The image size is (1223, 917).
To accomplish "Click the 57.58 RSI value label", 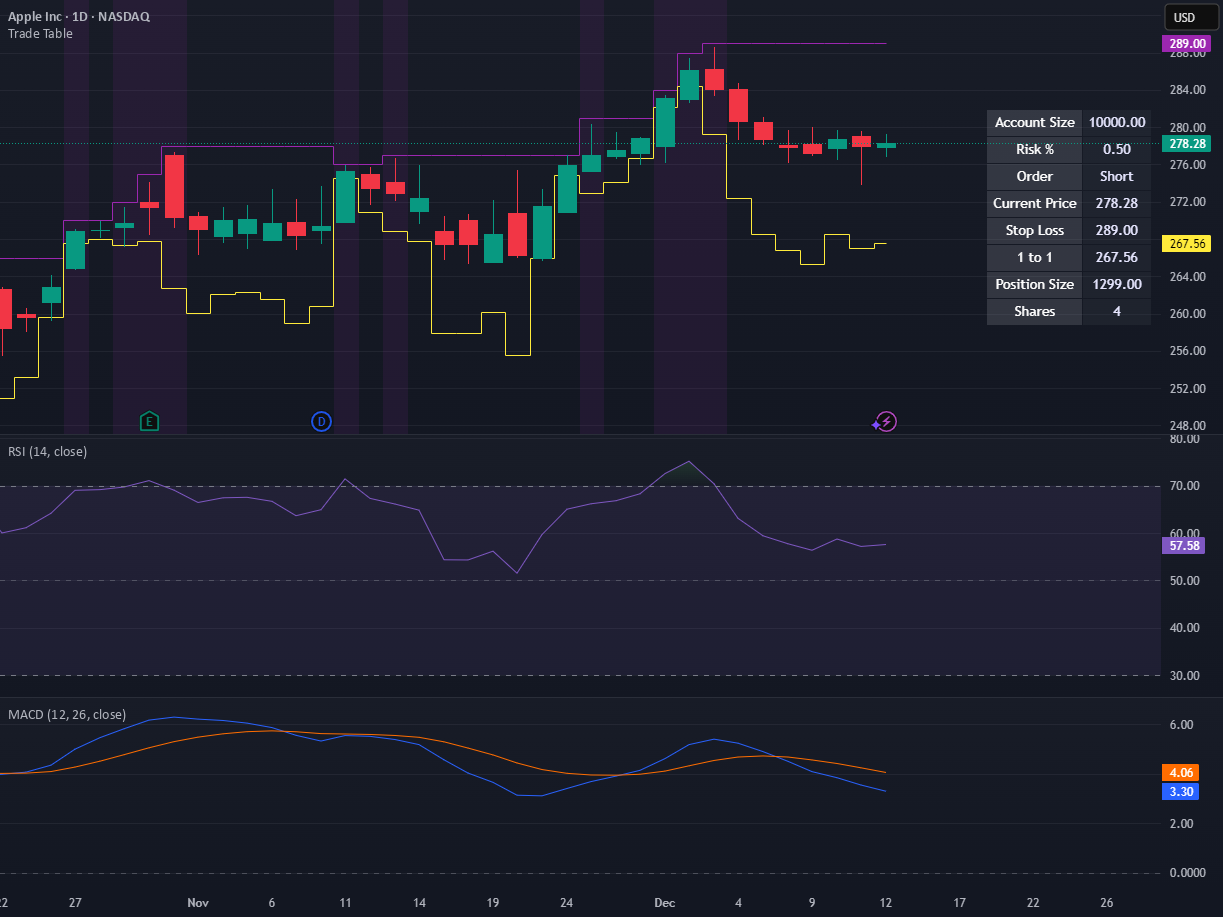I will [x=1182, y=546].
